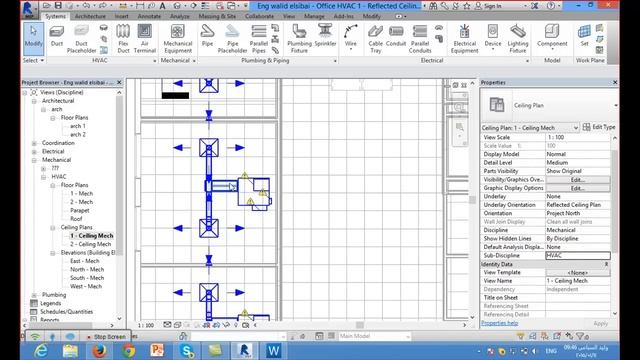Image resolution: width=640 pixels, height=360 pixels.
Task: Select the Parallel Pipes tool
Action: pyautogui.click(x=259, y=39)
